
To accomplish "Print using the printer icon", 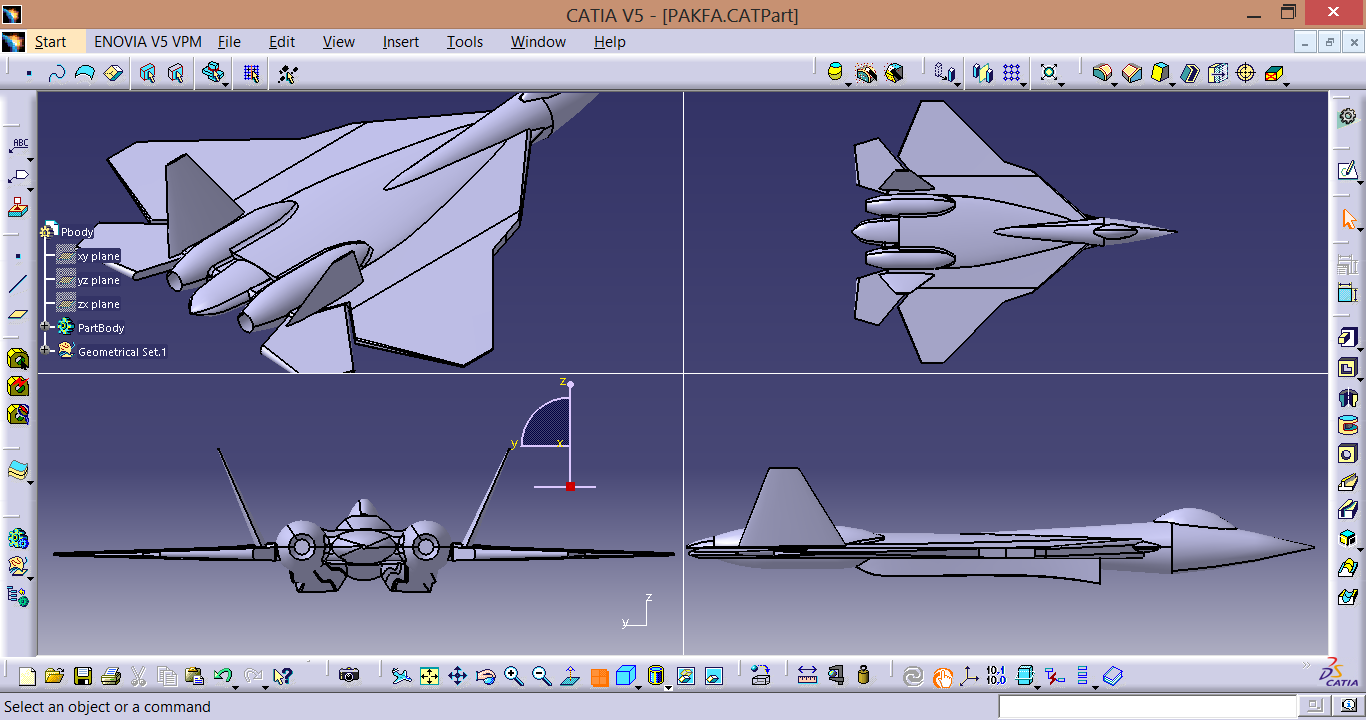I will (111, 676).
